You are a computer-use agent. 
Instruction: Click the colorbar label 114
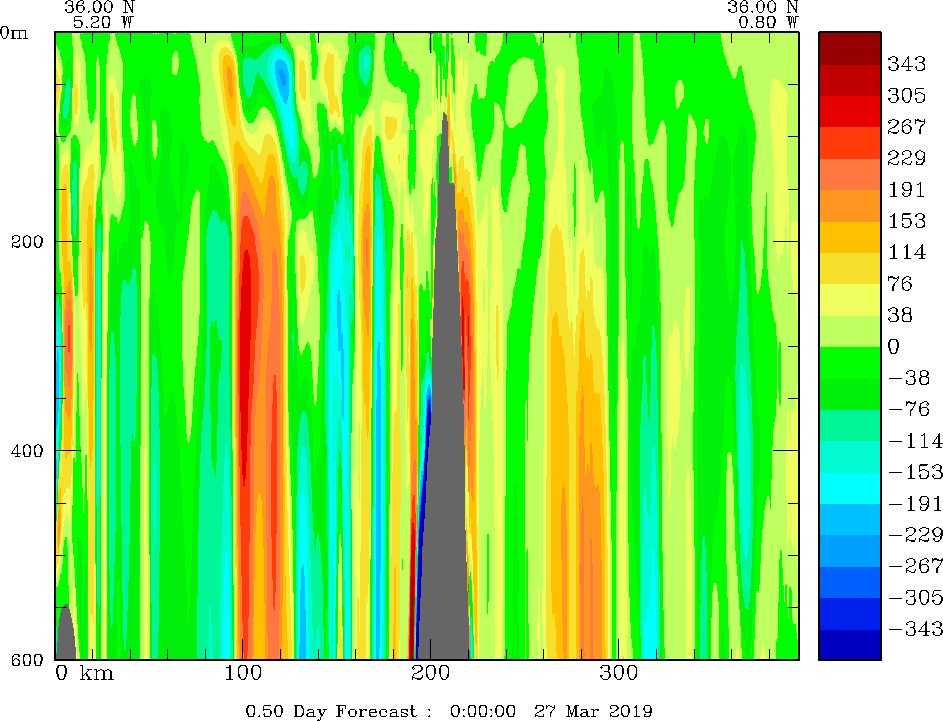click(906, 252)
